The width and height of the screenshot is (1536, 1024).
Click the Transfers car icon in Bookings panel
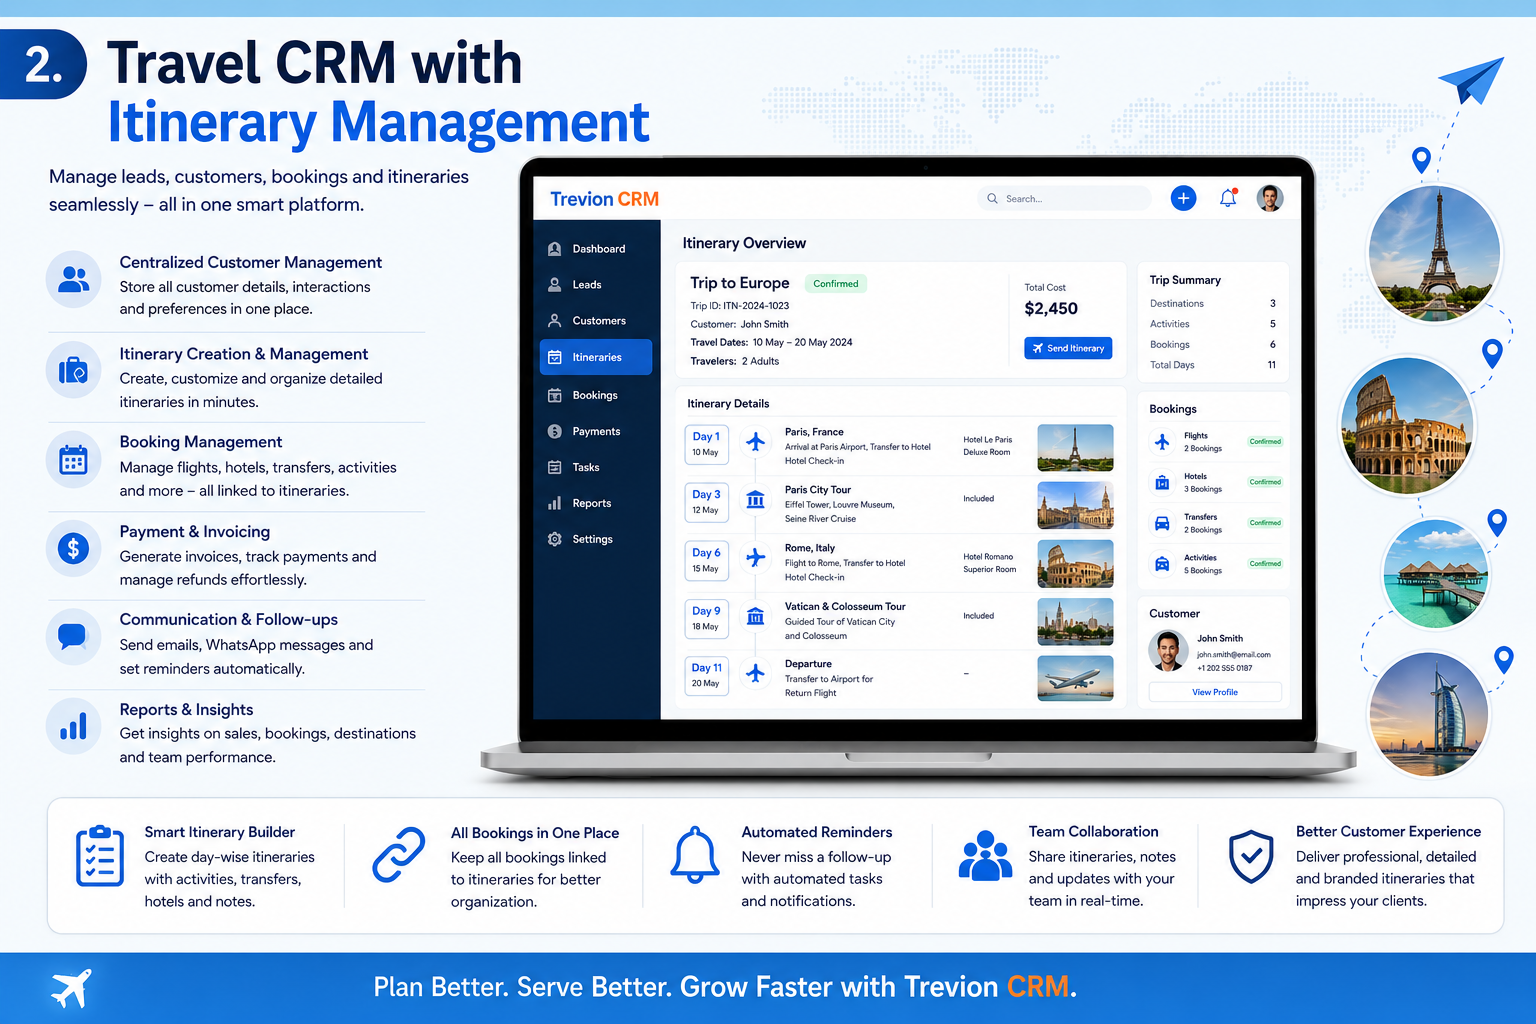pyautogui.click(x=1162, y=523)
